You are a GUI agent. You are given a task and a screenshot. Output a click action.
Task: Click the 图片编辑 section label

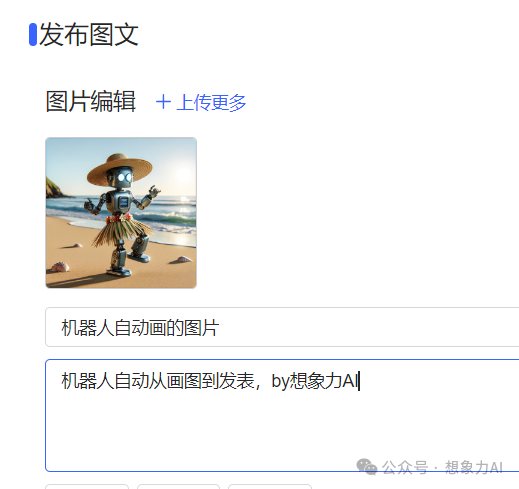(x=91, y=102)
